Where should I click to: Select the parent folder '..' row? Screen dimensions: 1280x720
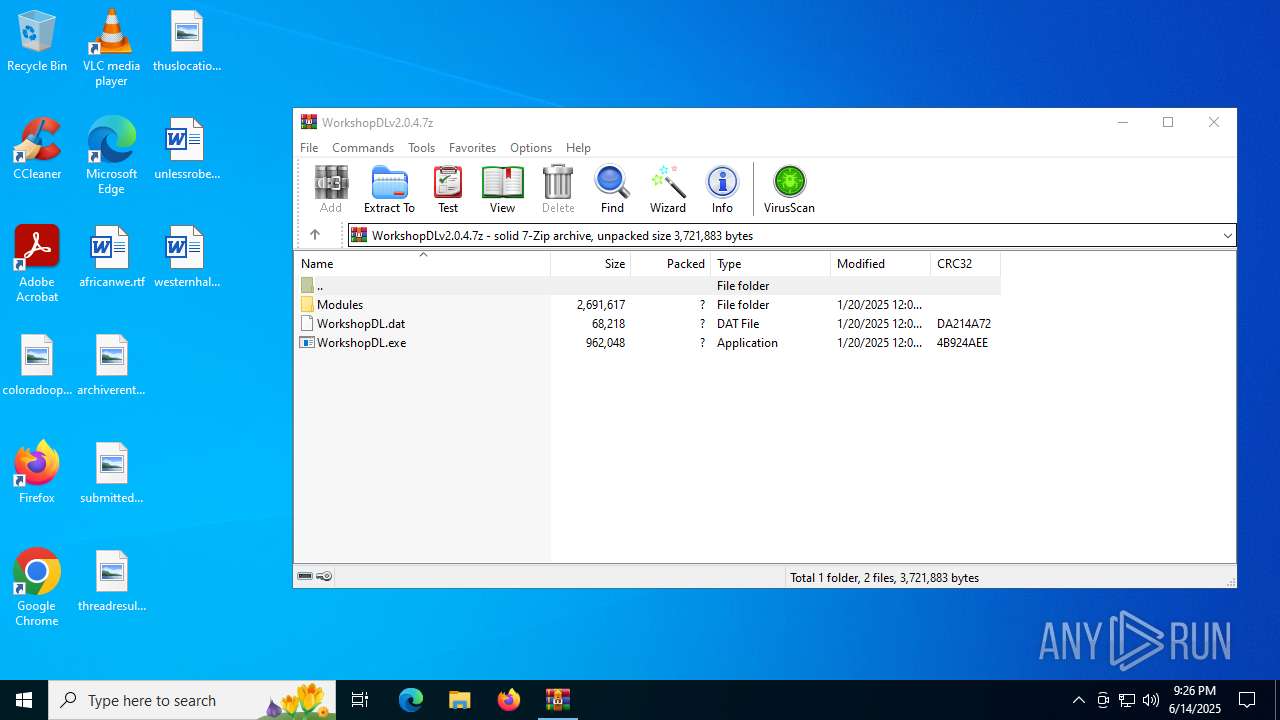[x=647, y=285]
